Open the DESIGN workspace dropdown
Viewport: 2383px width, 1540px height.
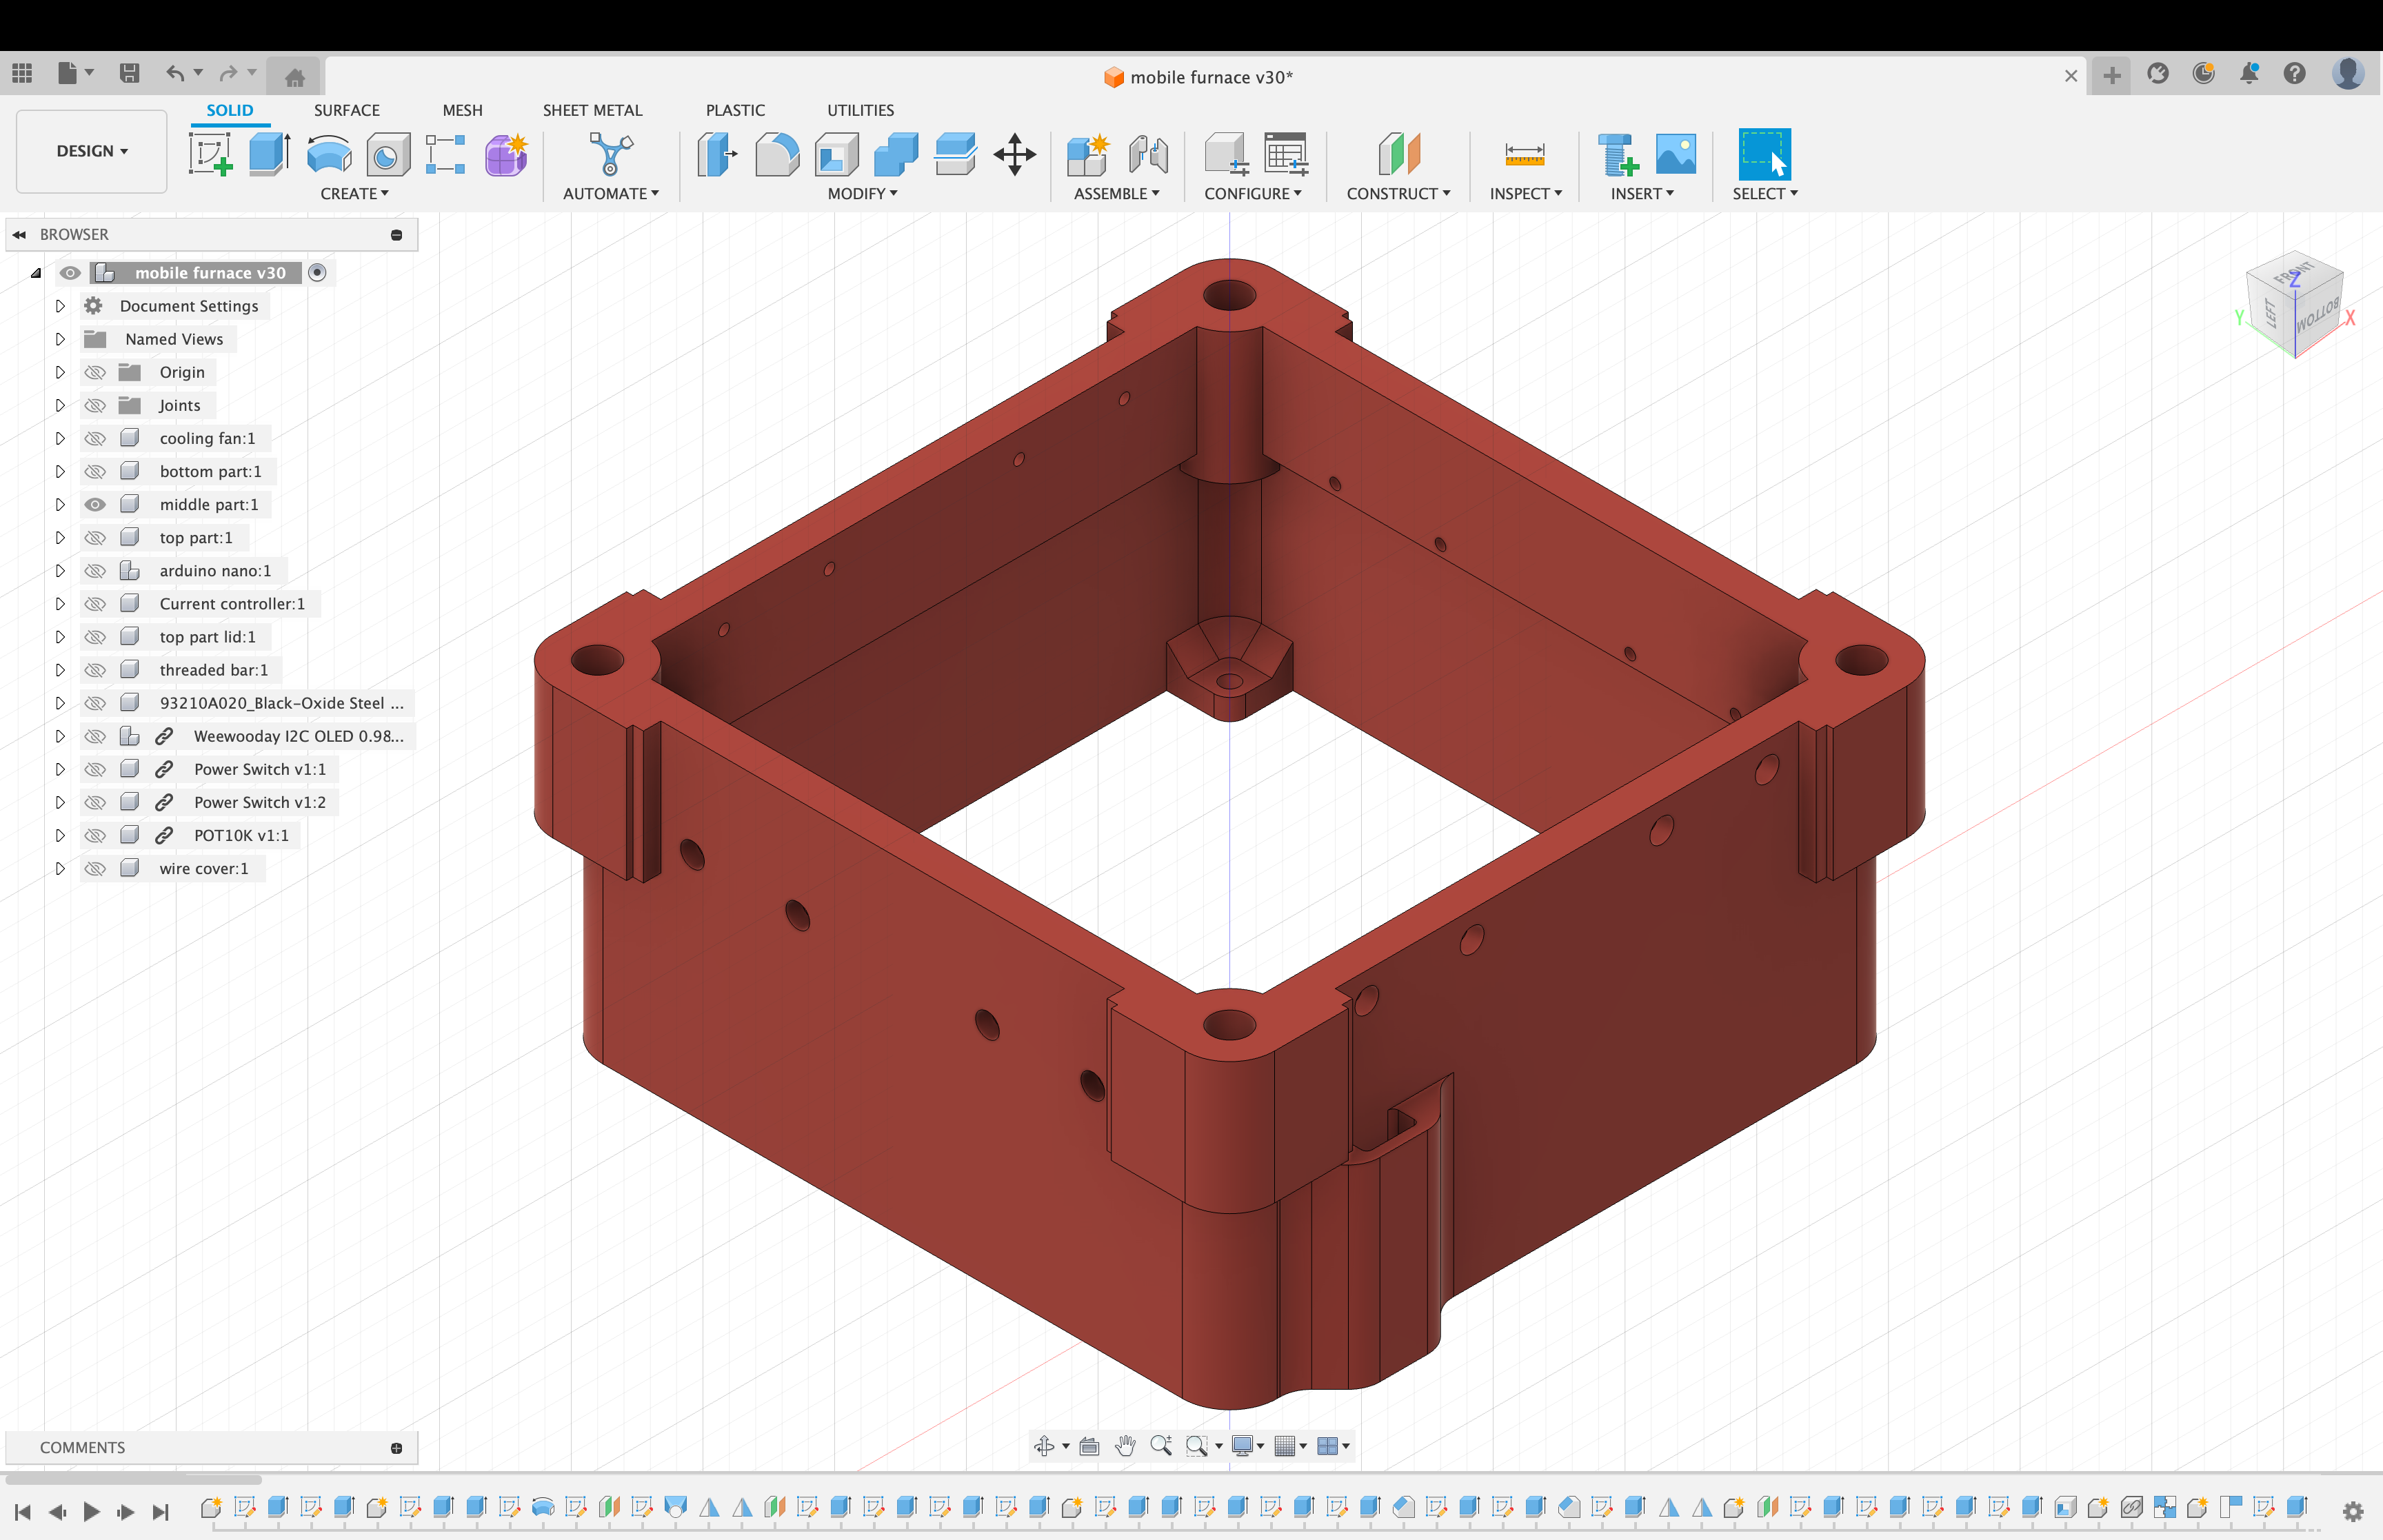pos(92,151)
